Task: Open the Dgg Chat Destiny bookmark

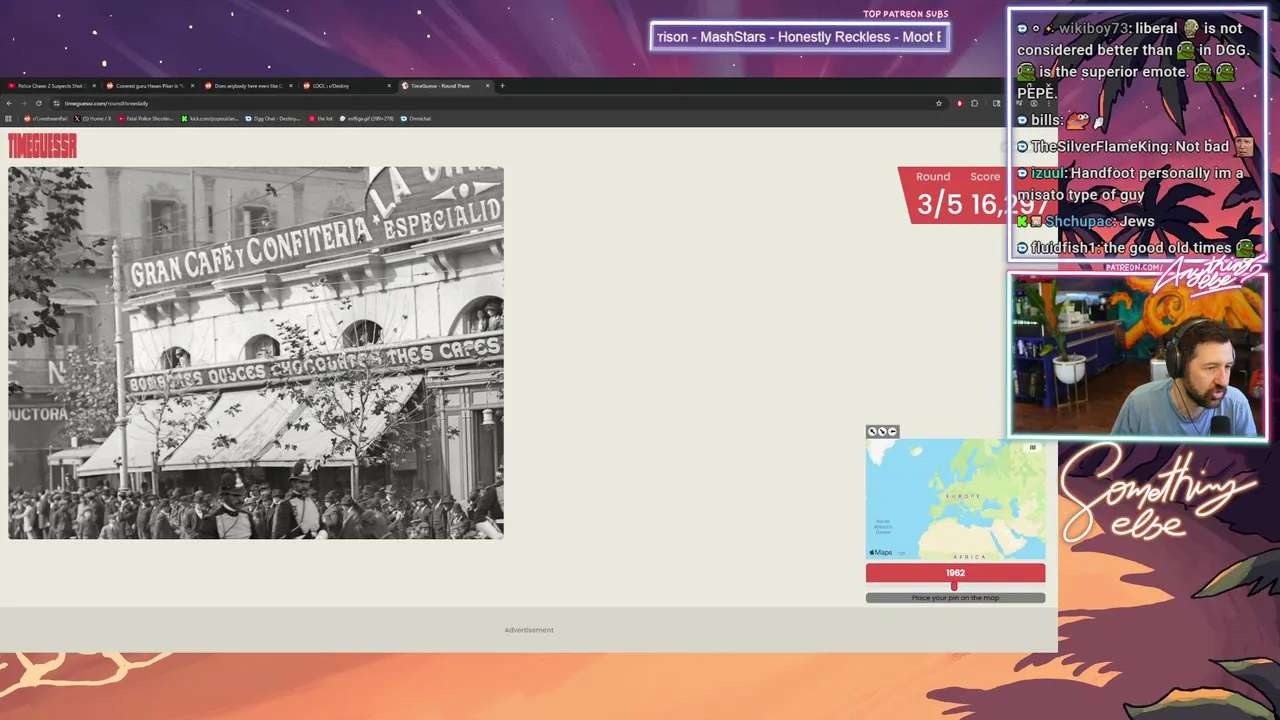Action: tap(273, 118)
